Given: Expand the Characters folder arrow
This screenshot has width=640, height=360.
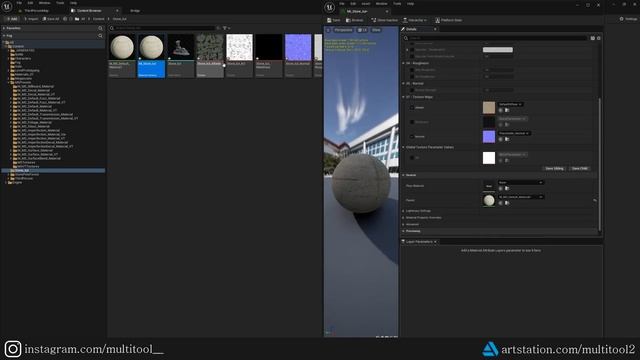Looking at the screenshot, I should (9, 58).
